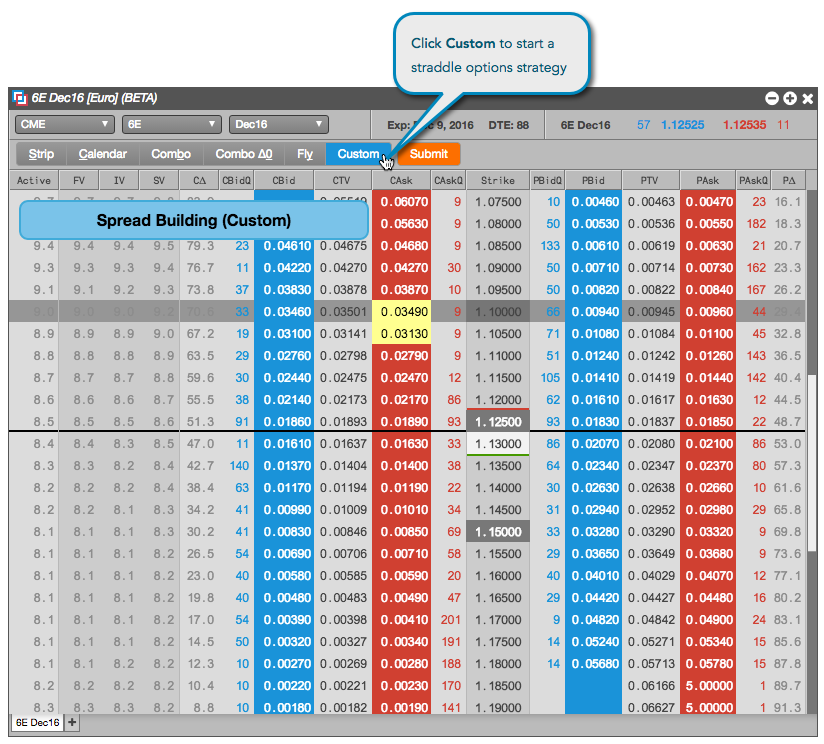Click the CBid column header
824x744 pixels.
point(284,180)
